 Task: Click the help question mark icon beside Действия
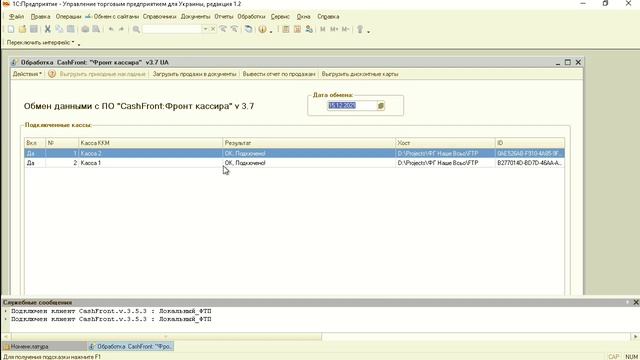[52, 74]
